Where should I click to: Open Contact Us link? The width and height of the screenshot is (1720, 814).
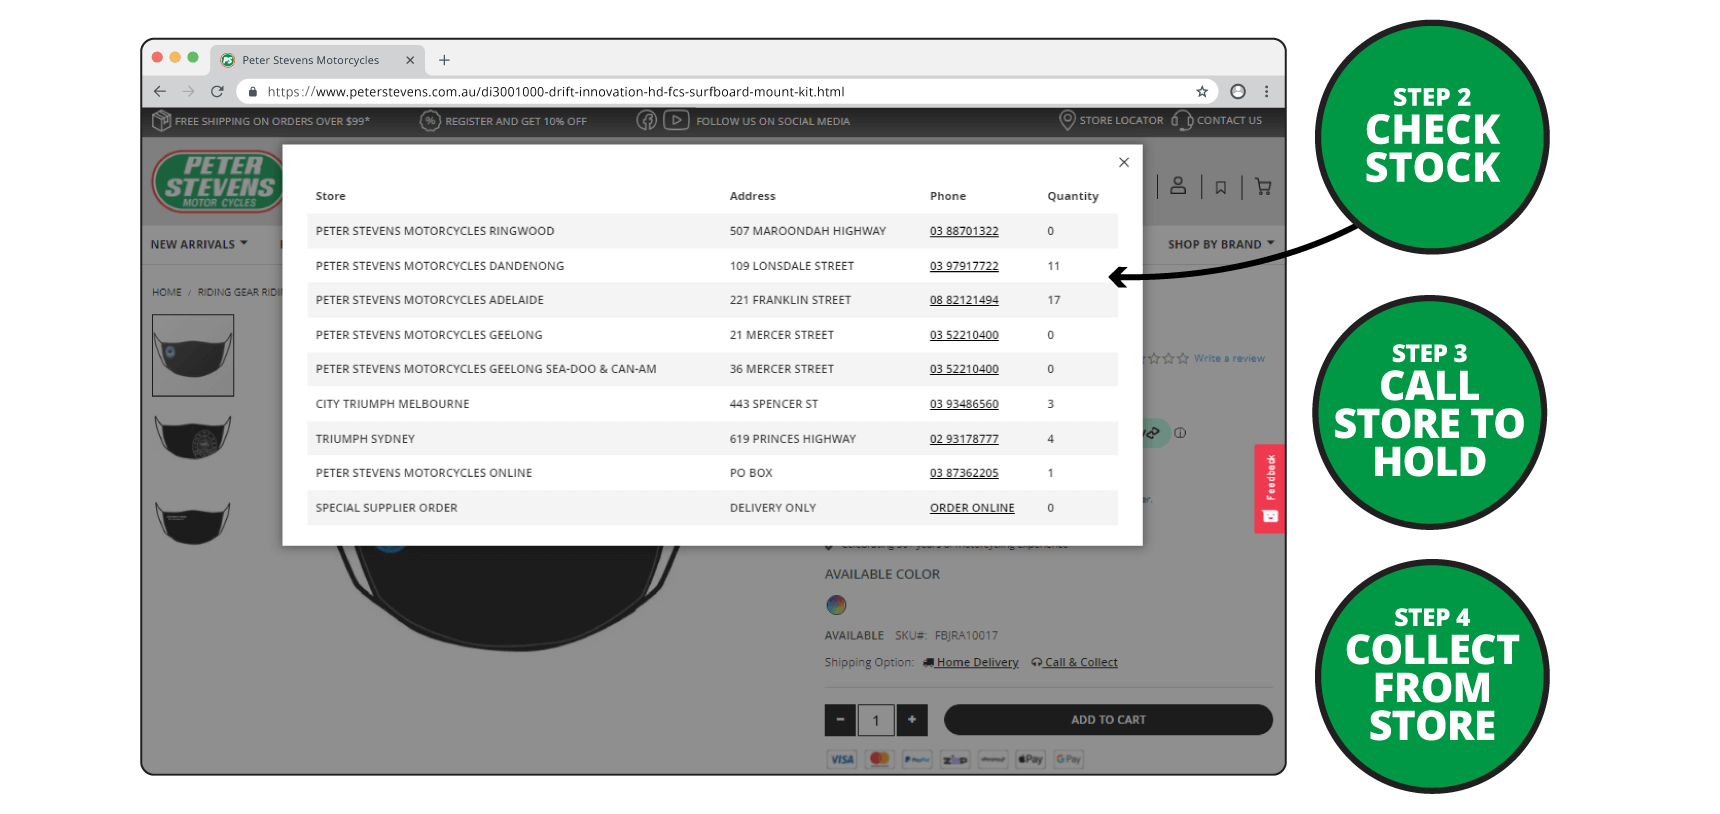point(1217,120)
